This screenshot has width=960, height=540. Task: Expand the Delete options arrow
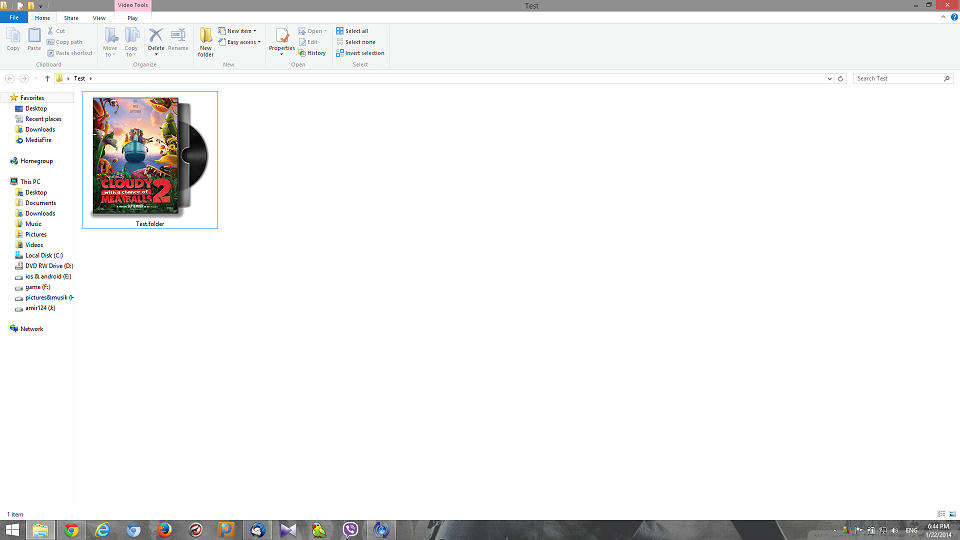click(156, 54)
